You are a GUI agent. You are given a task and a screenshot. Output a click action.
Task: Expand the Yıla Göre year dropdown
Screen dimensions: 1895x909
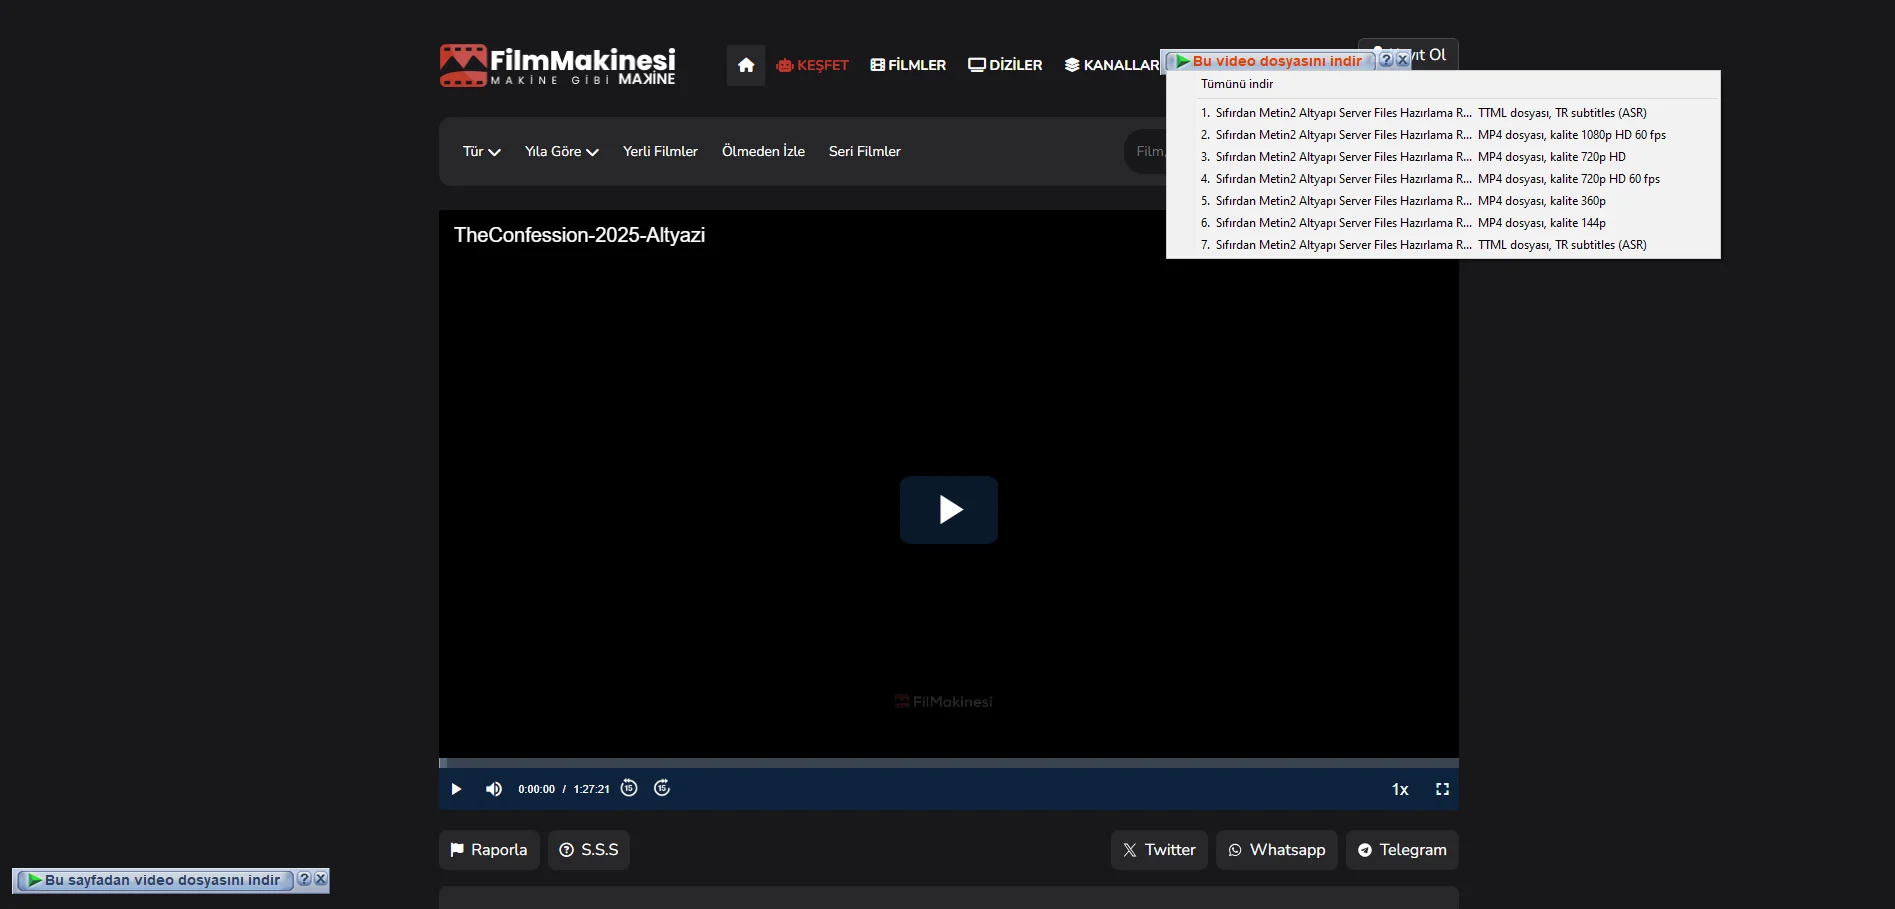(x=561, y=151)
